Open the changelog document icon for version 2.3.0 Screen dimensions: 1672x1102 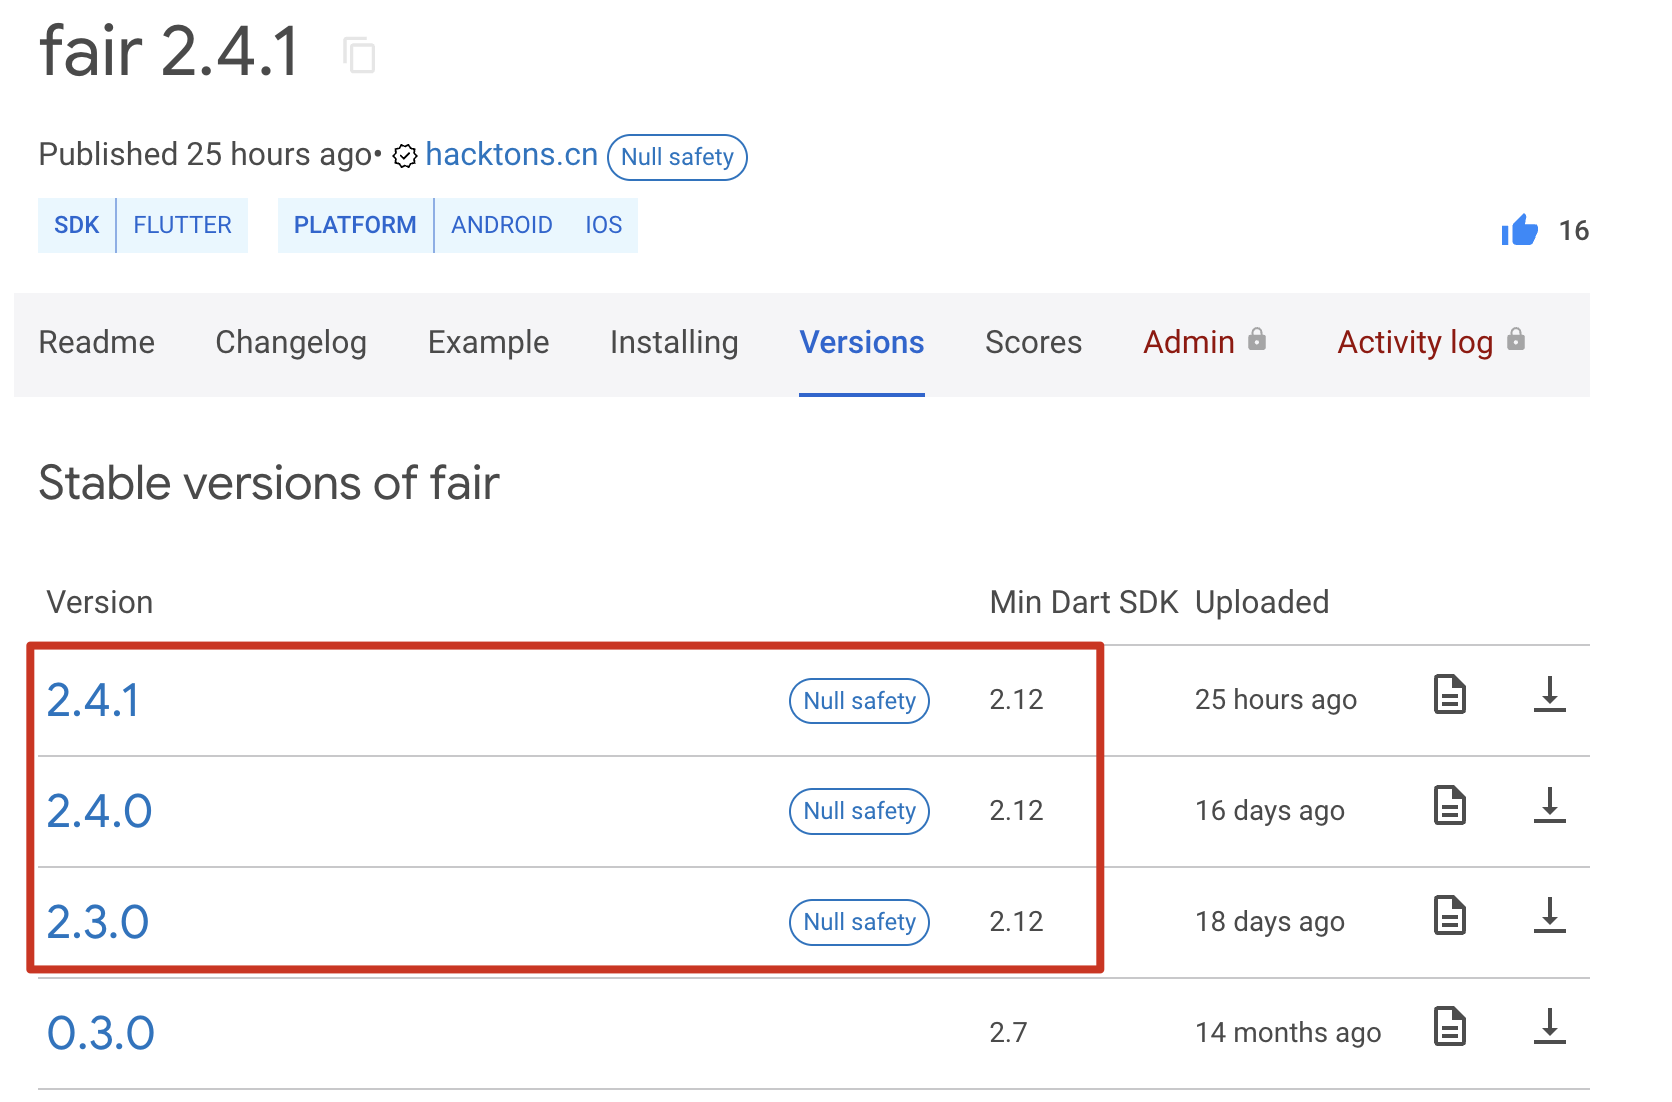click(x=1450, y=915)
